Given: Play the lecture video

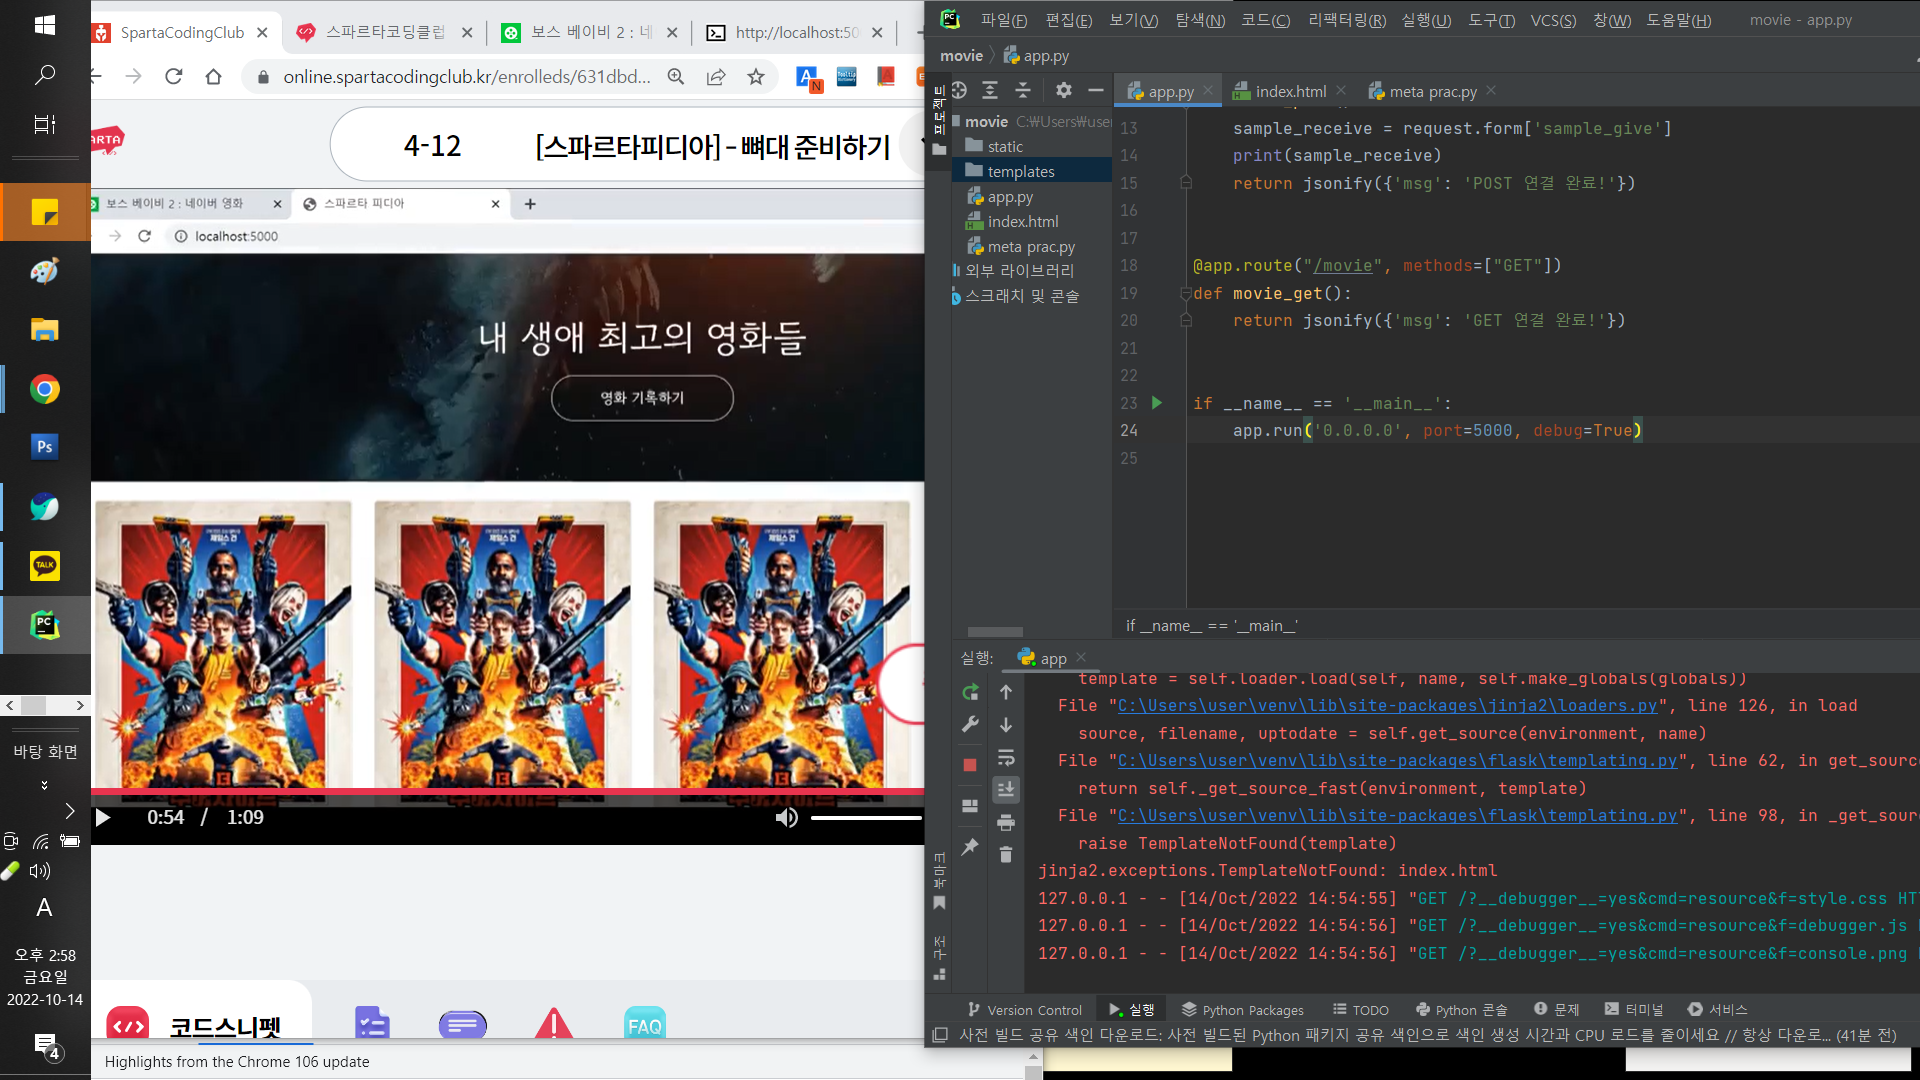Looking at the screenshot, I should click(103, 818).
